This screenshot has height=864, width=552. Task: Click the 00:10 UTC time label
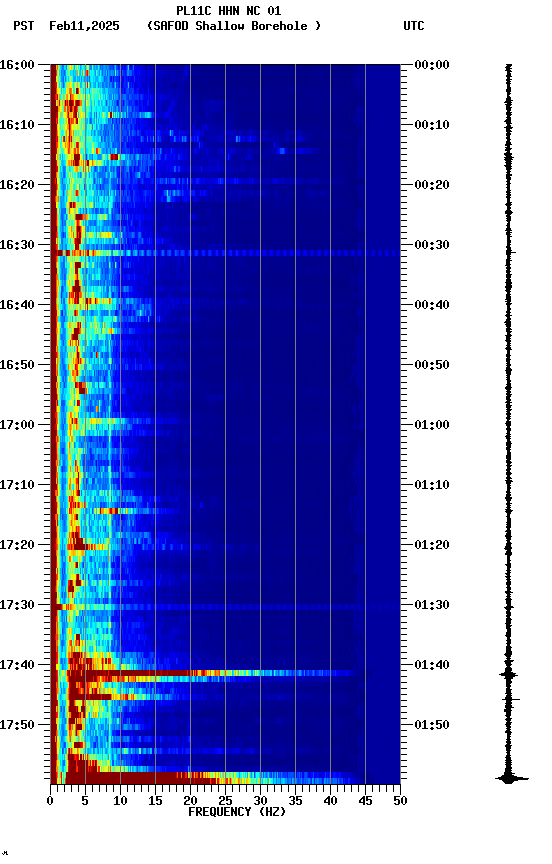click(432, 125)
